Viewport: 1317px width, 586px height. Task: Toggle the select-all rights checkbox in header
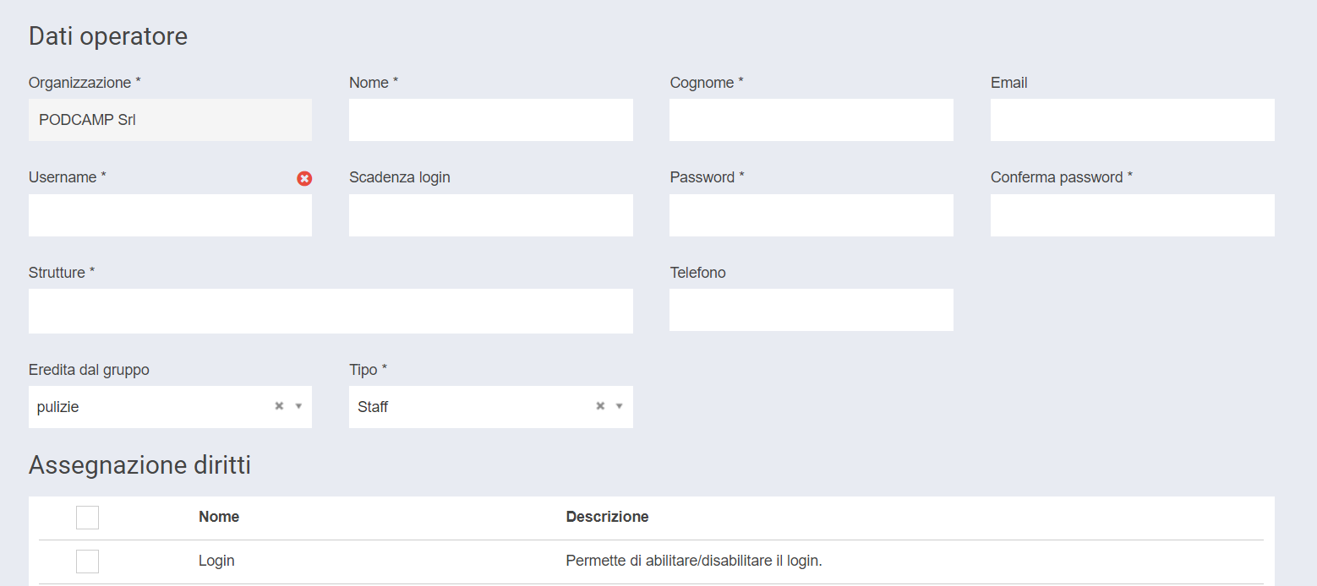coord(87,517)
